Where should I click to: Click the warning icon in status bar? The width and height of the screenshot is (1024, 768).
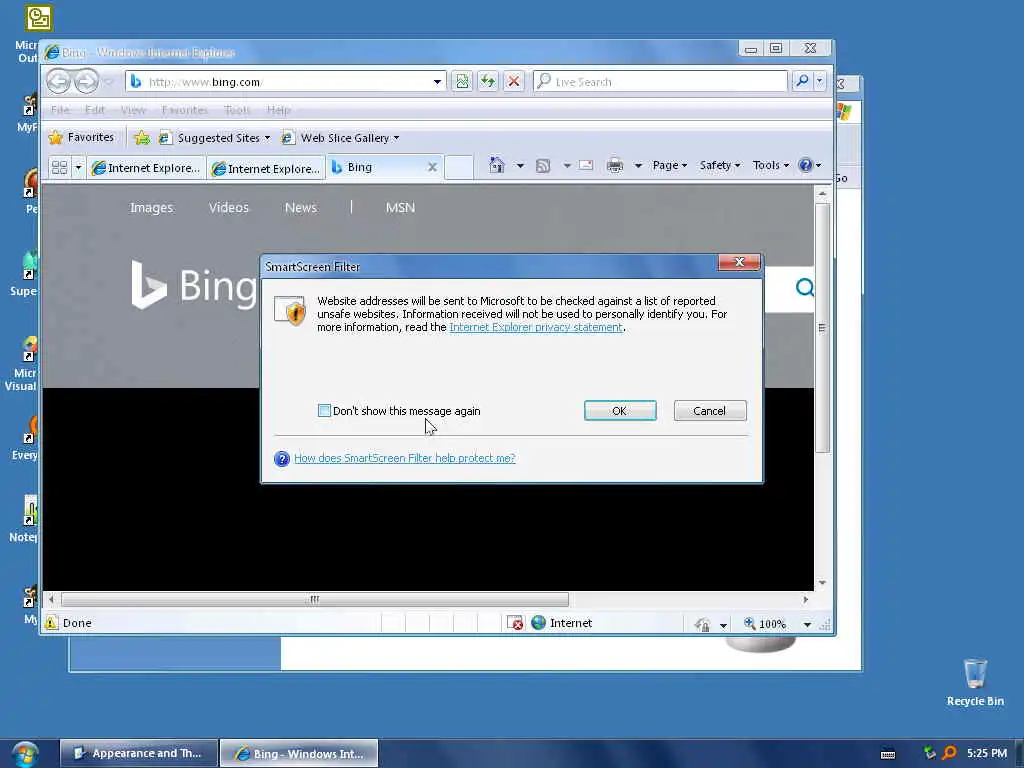(x=51, y=623)
